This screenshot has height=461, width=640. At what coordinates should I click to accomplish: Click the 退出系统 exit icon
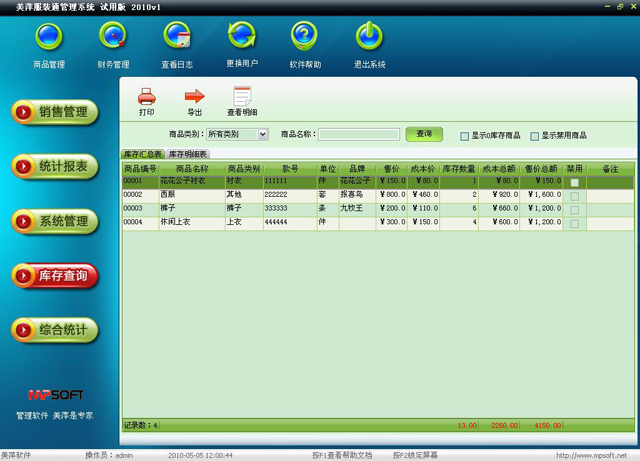pyautogui.click(x=369, y=40)
